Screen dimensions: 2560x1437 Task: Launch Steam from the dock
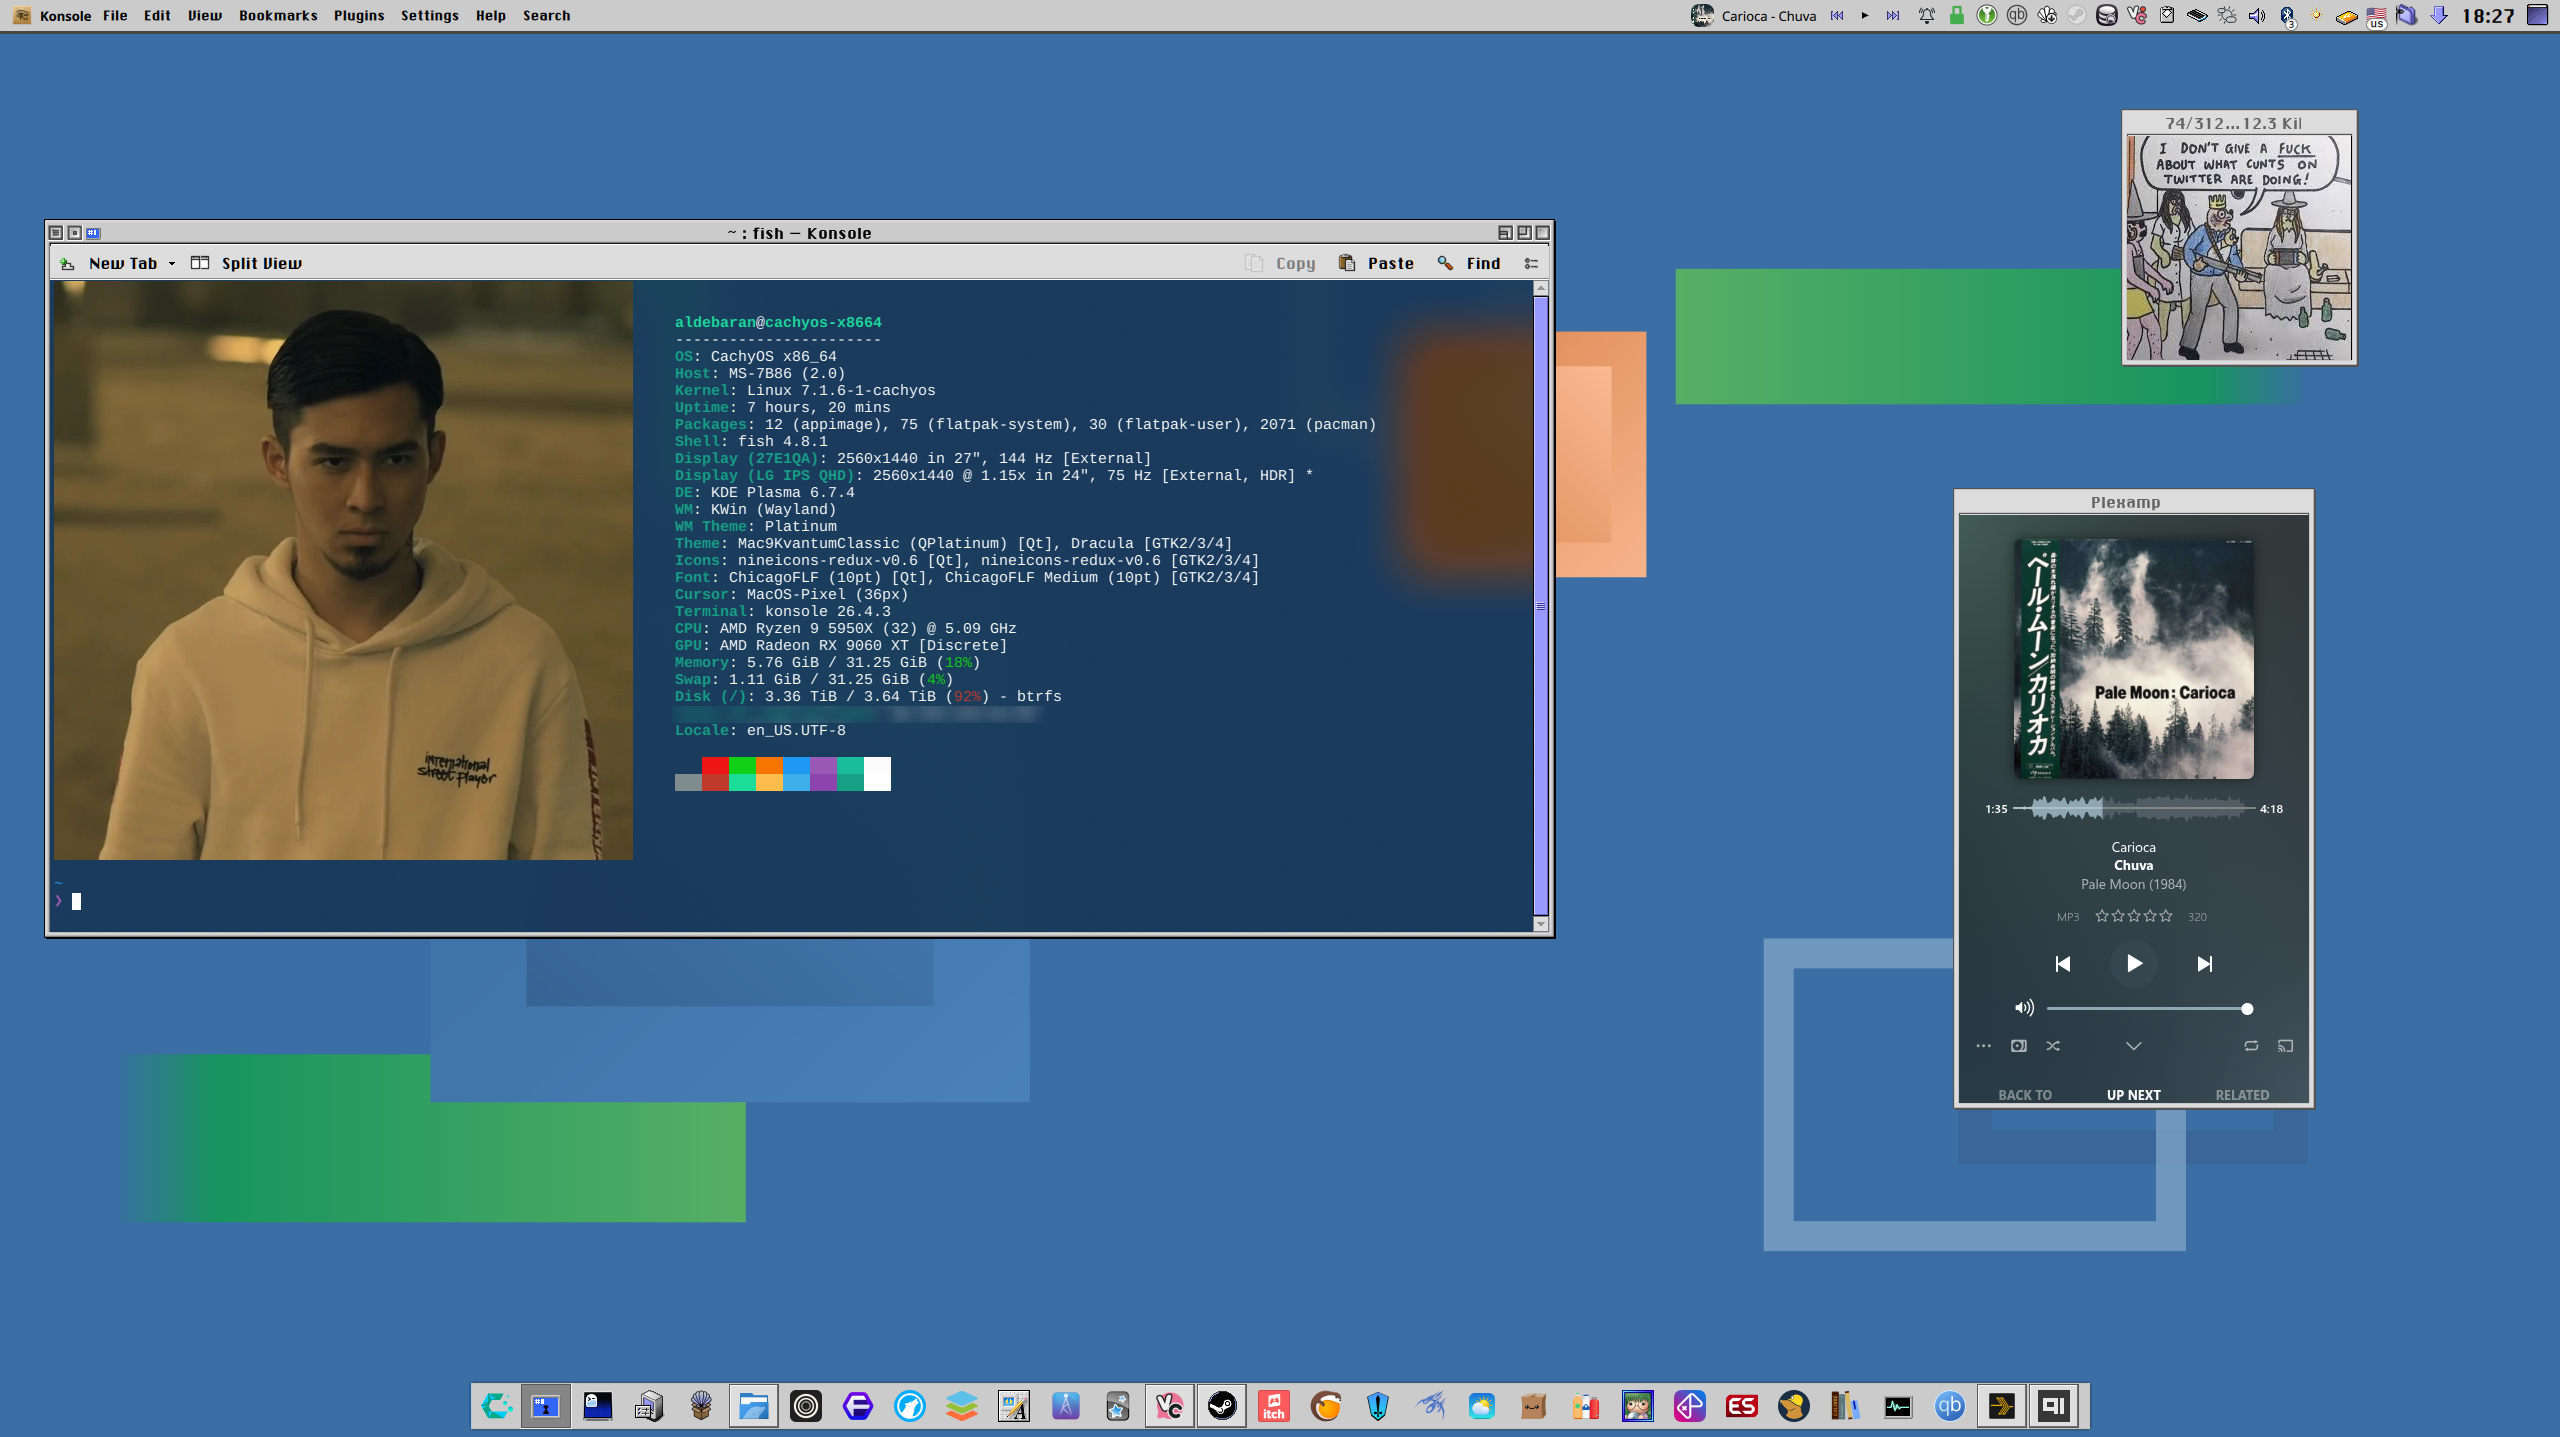pyautogui.click(x=1222, y=1406)
